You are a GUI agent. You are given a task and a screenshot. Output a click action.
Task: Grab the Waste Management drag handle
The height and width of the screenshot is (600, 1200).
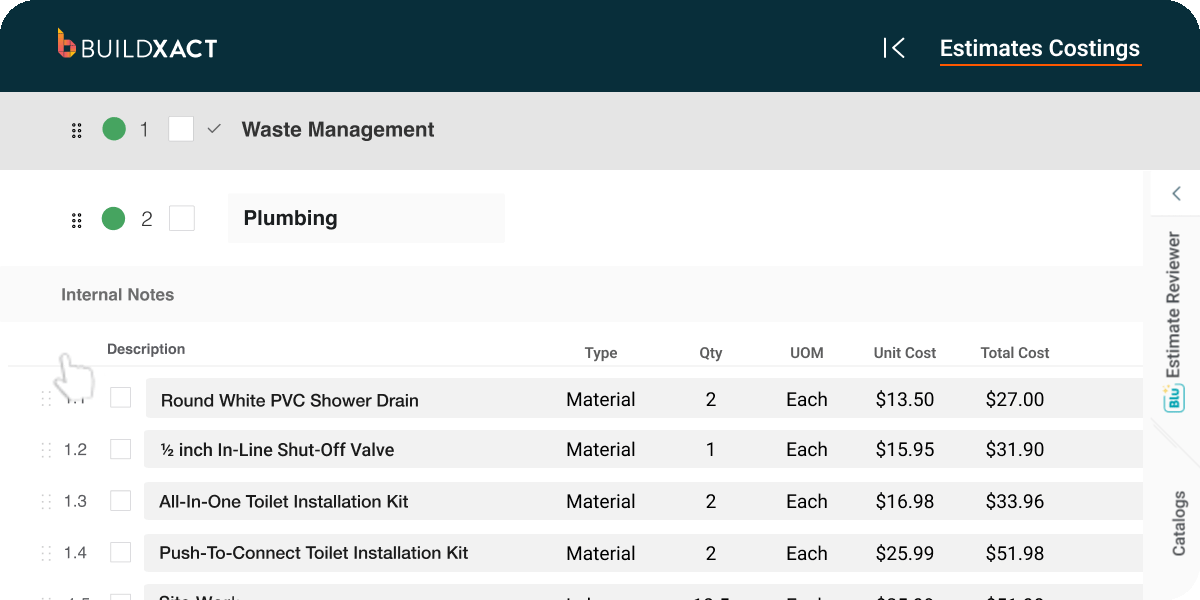pos(76,131)
